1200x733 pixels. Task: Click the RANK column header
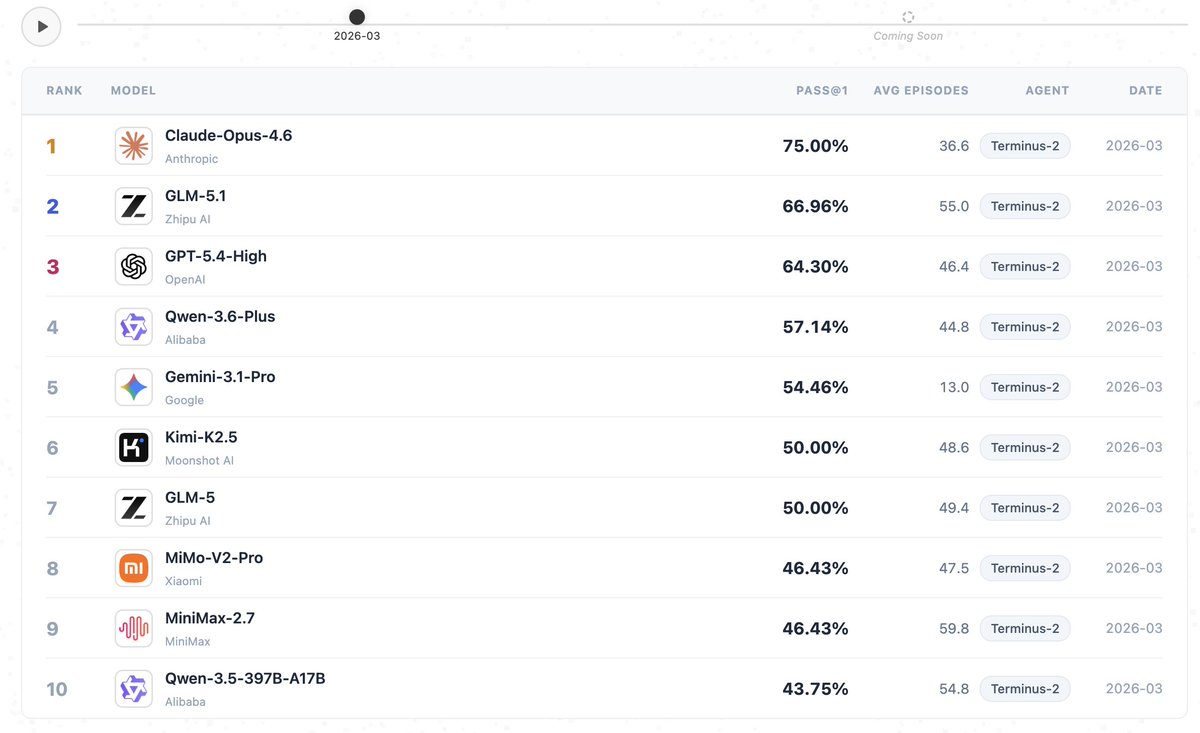coord(65,91)
